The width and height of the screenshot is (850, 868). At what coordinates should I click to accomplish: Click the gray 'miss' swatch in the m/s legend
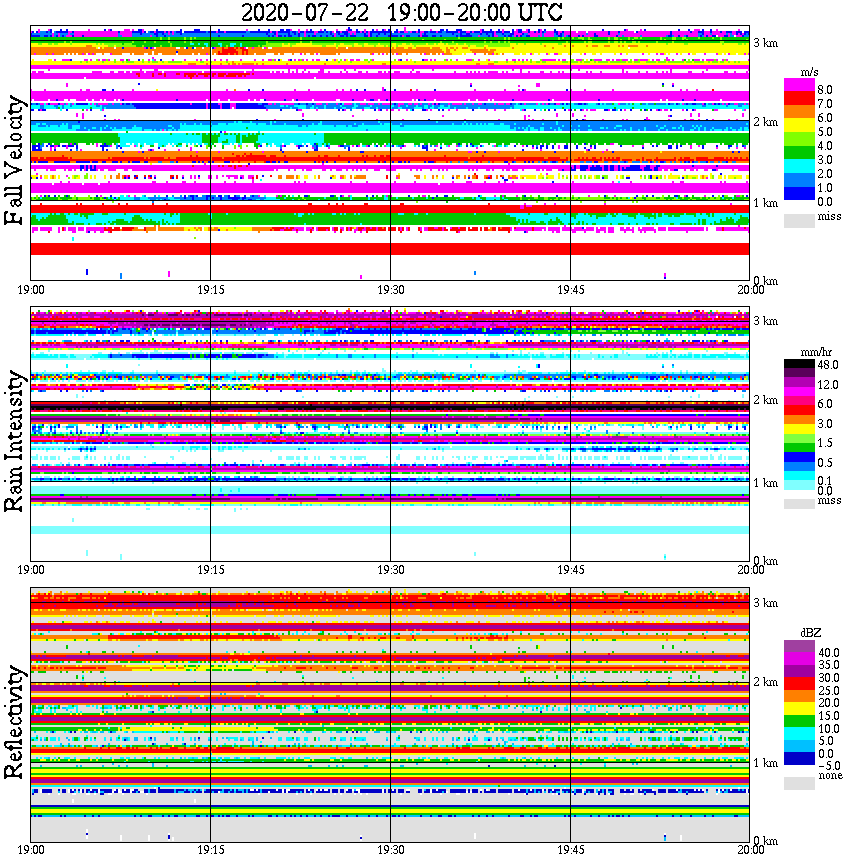pyautogui.click(x=799, y=220)
